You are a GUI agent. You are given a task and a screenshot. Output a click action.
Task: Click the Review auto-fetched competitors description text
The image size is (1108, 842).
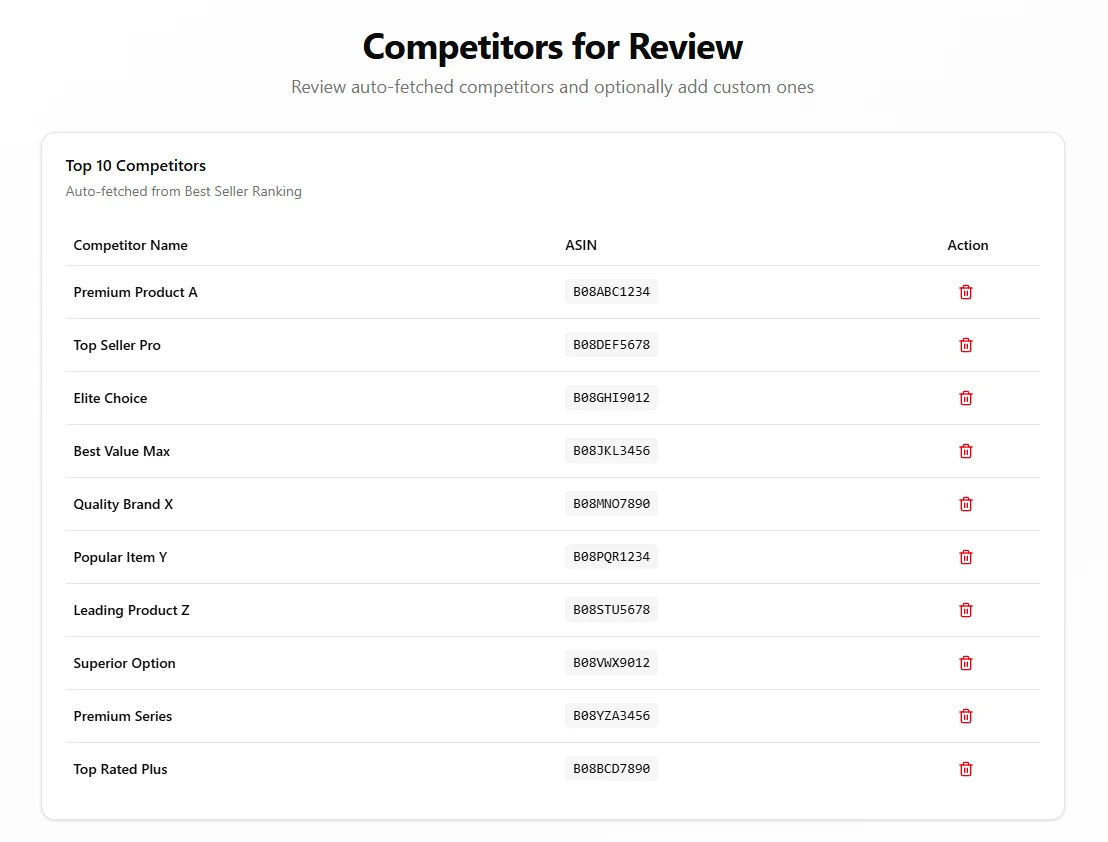point(553,87)
